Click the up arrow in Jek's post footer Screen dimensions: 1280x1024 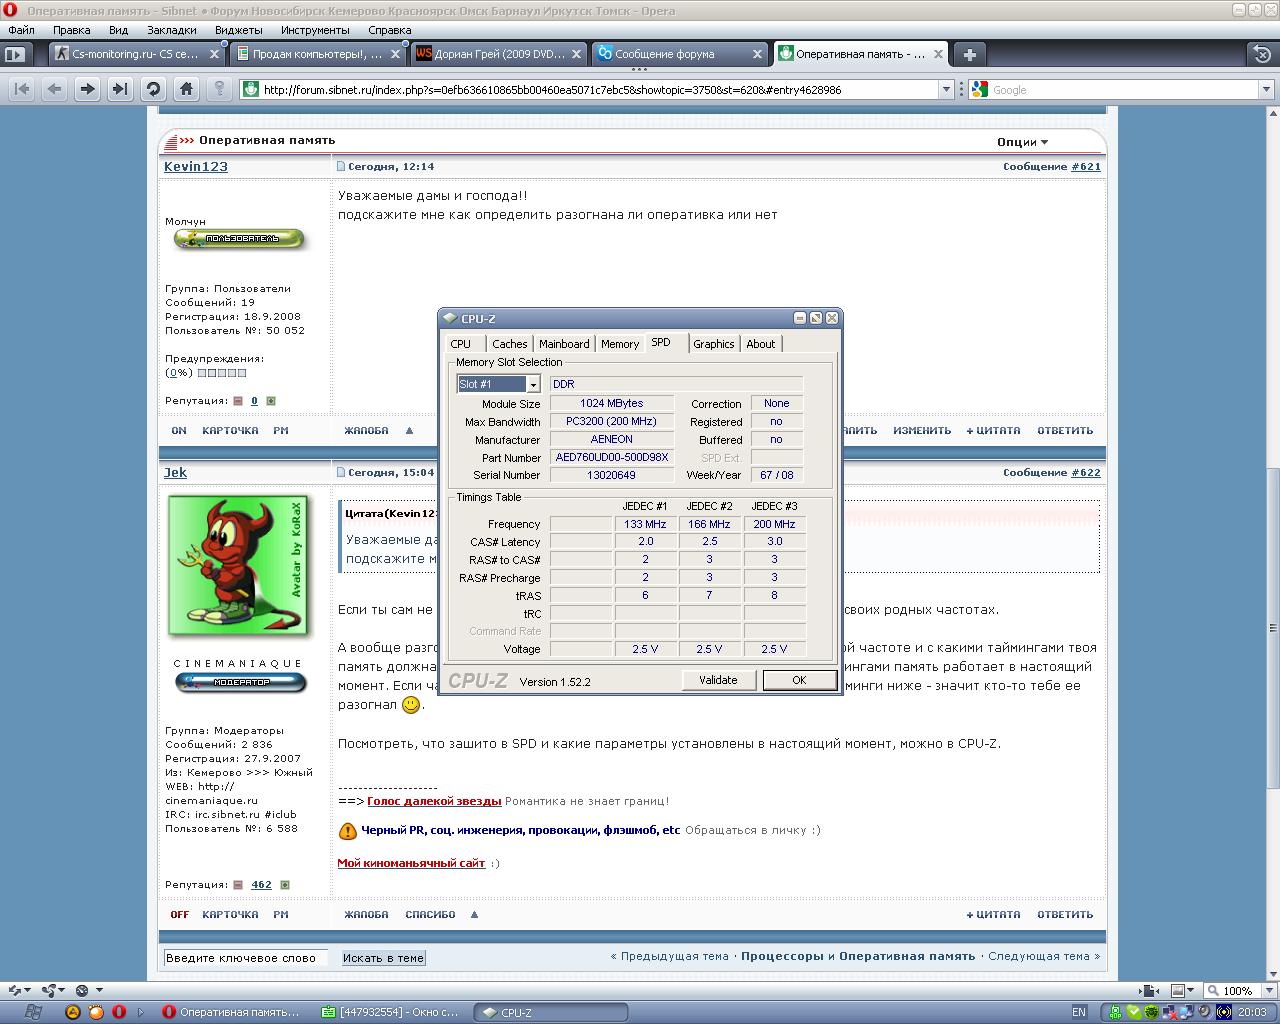[x=474, y=915]
